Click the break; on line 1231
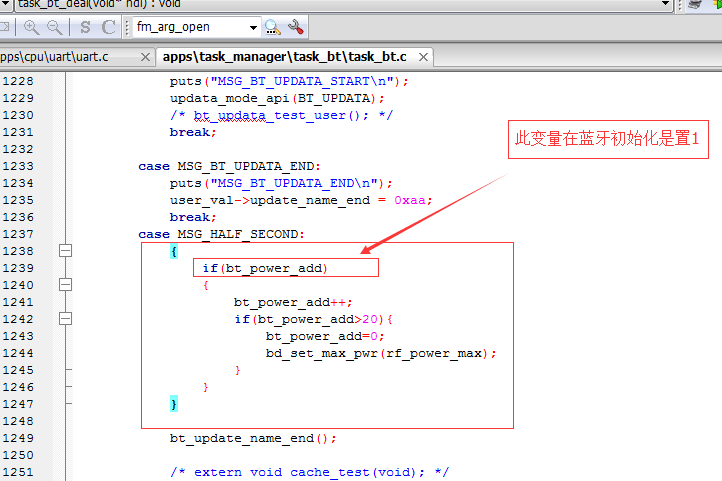Viewport: 722px width, 481px height. click(x=193, y=133)
